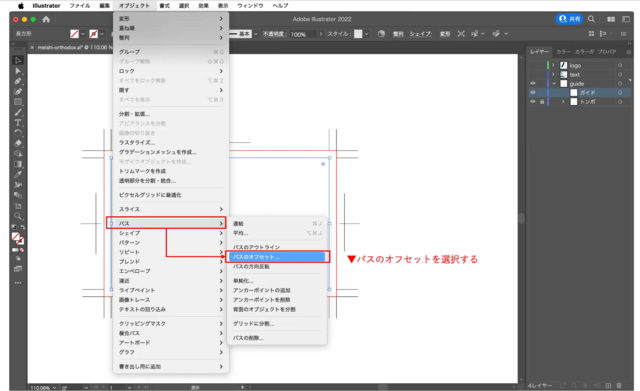
Task: Open the Edit Toolbar three-dots button
Action: click(18, 282)
